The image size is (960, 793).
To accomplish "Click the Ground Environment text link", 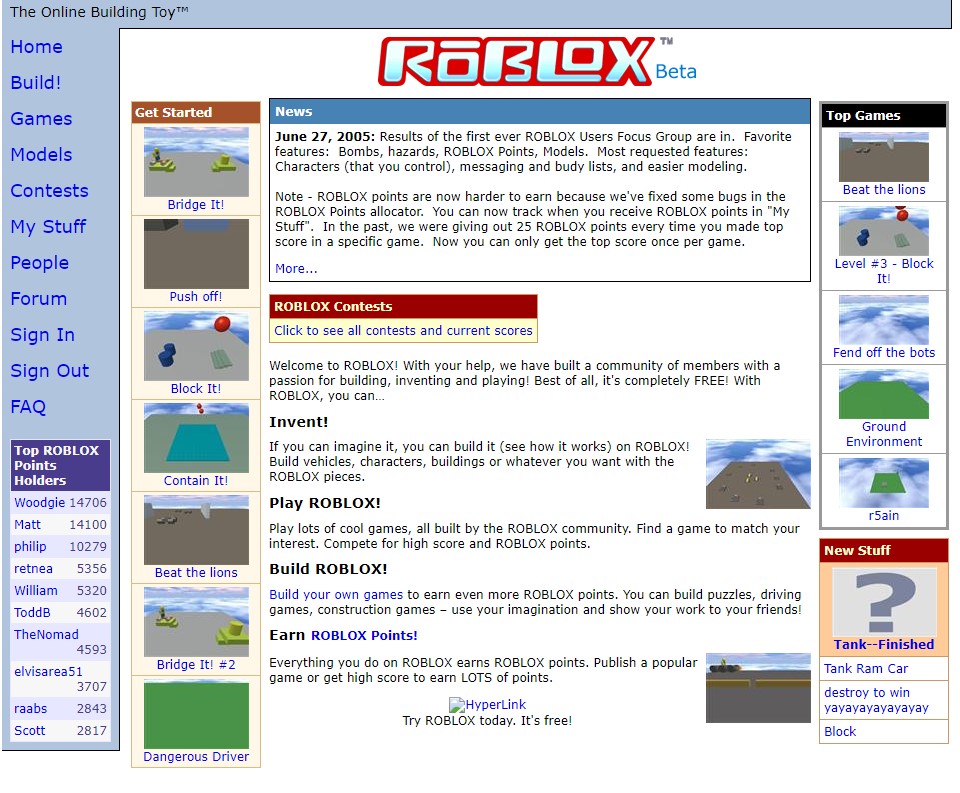I will [x=883, y=434].
